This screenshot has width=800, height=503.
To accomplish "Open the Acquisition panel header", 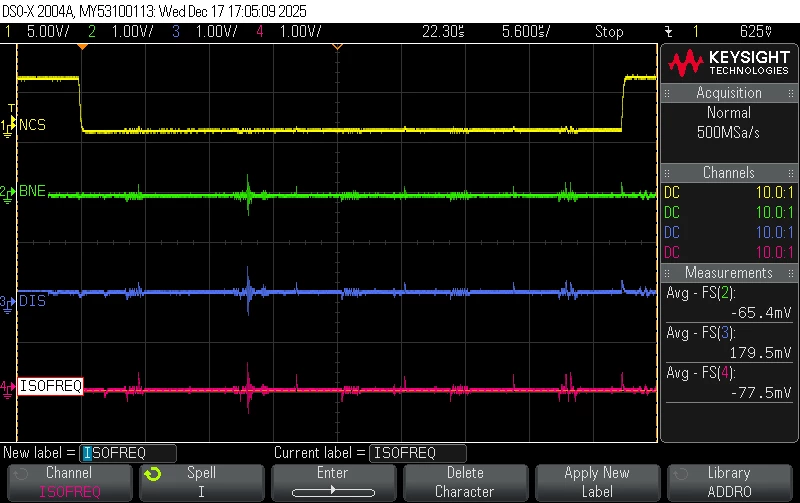I will 729,93.
